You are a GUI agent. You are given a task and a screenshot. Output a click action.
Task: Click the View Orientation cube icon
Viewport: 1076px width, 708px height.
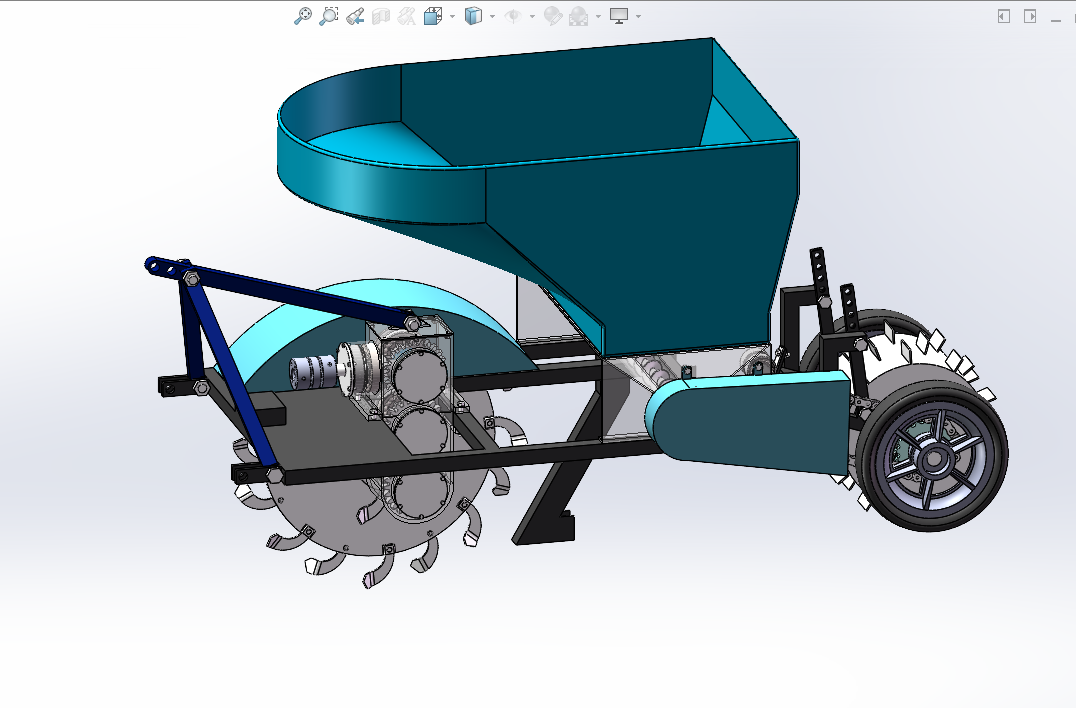click(432, 16)
